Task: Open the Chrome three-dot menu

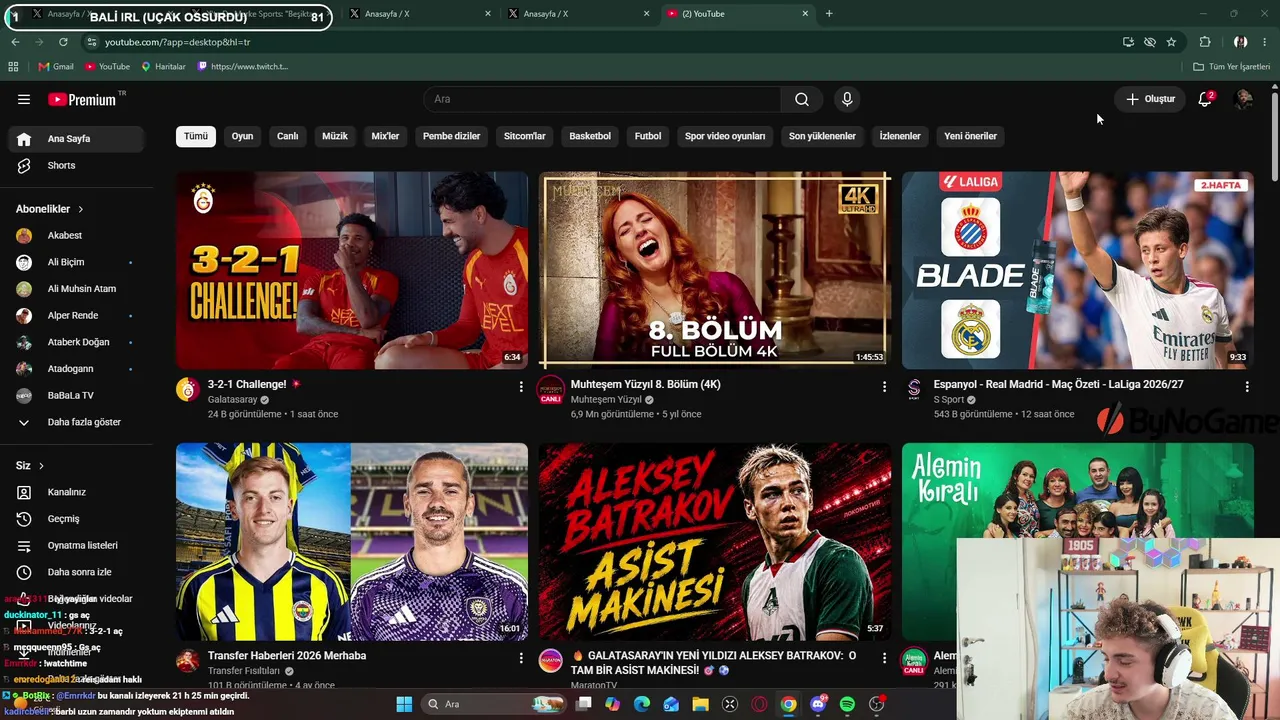Action: click(x=1265, y=42)
